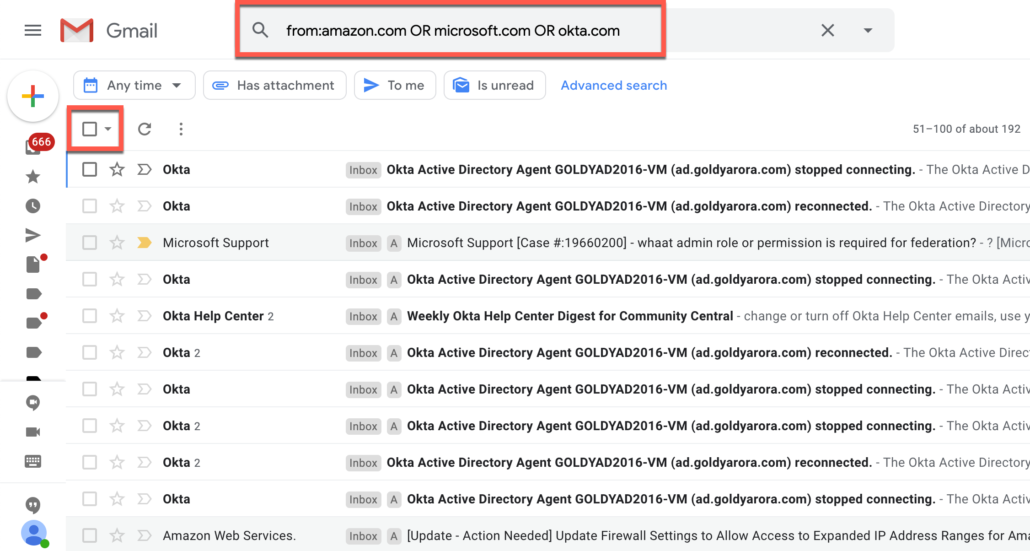Open Starred messages in the sidebar
The width and height of the screenshot is (1030, 551).
tap(33, 177)
